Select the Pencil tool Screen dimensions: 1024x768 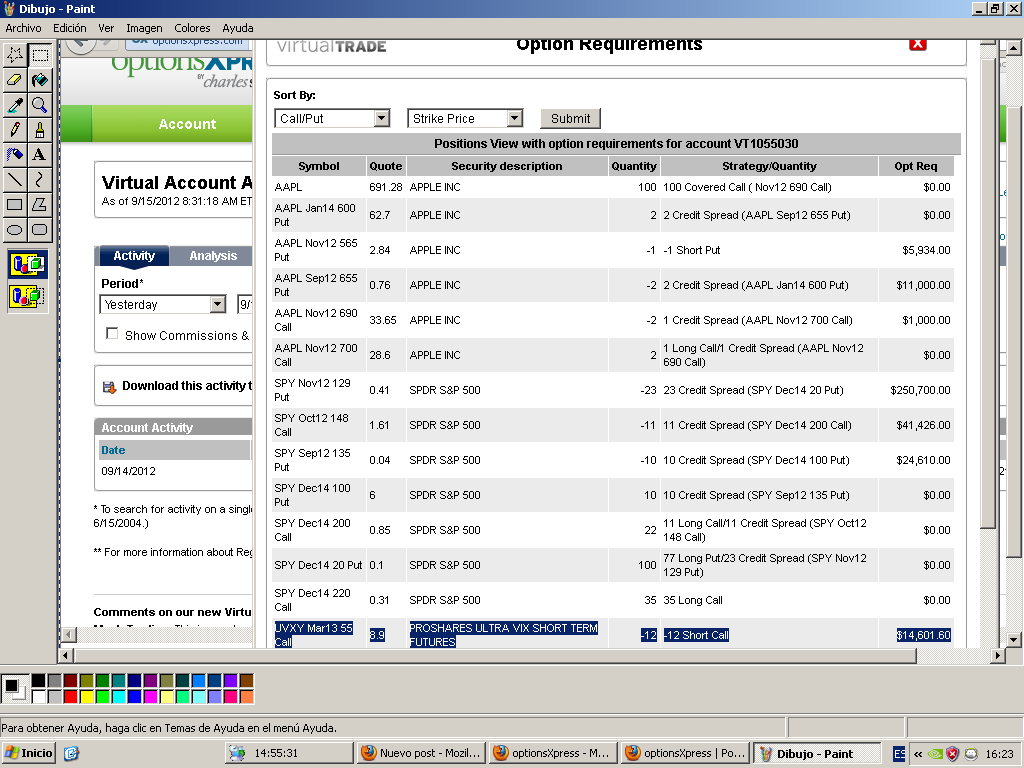pyautogui.click(x=15, y=129)
